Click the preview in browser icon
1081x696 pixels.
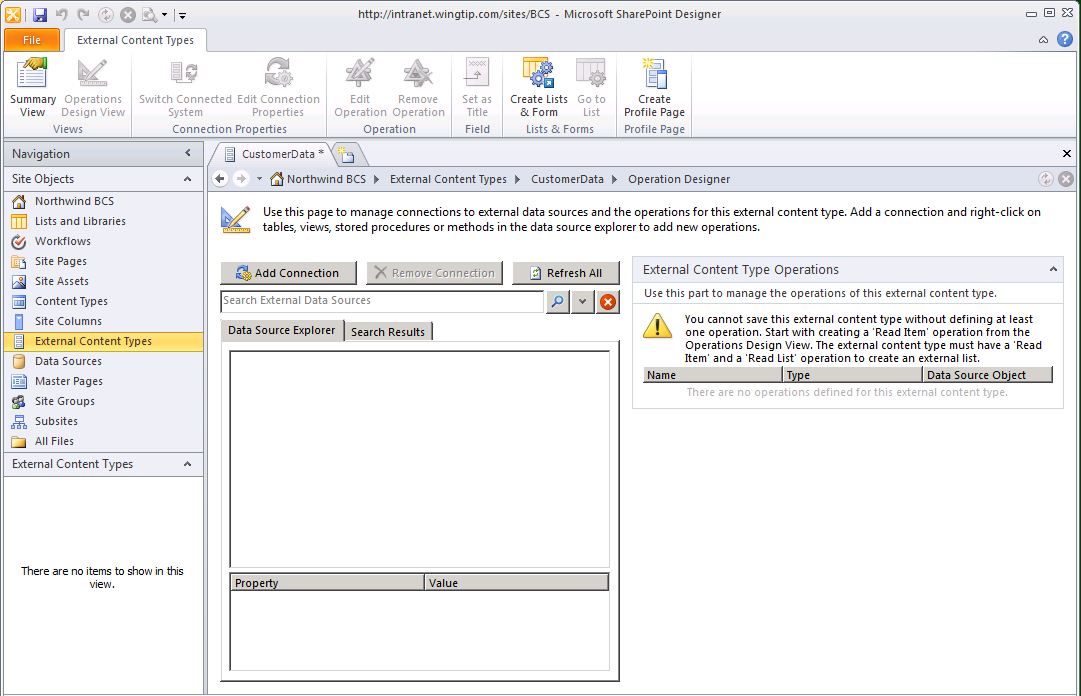(149, 14)
